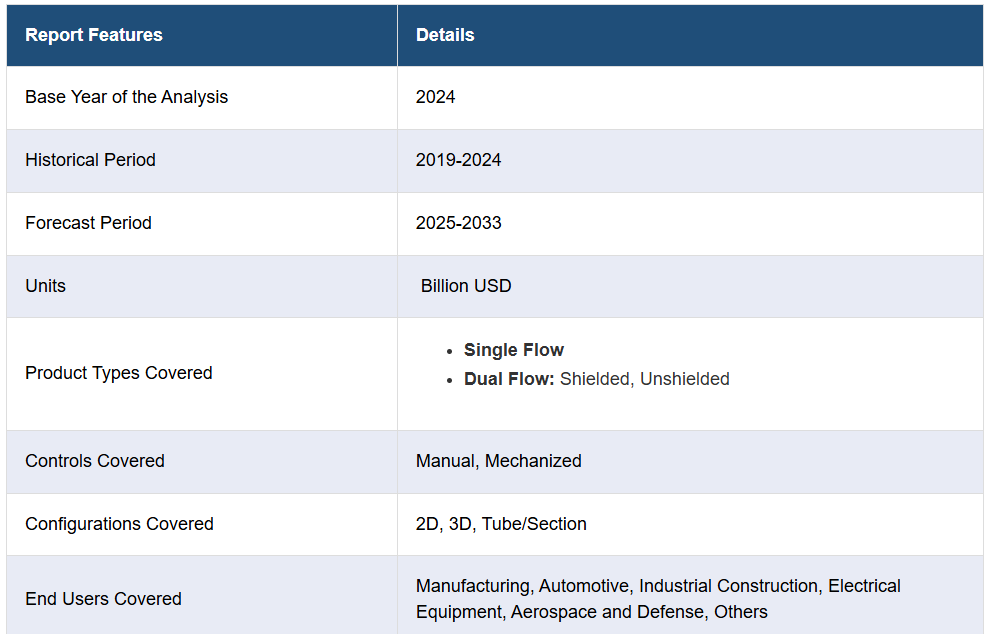This screenshot has height=634, width=988.
Task: Click the Report Features column header
Action: (94, 35)
